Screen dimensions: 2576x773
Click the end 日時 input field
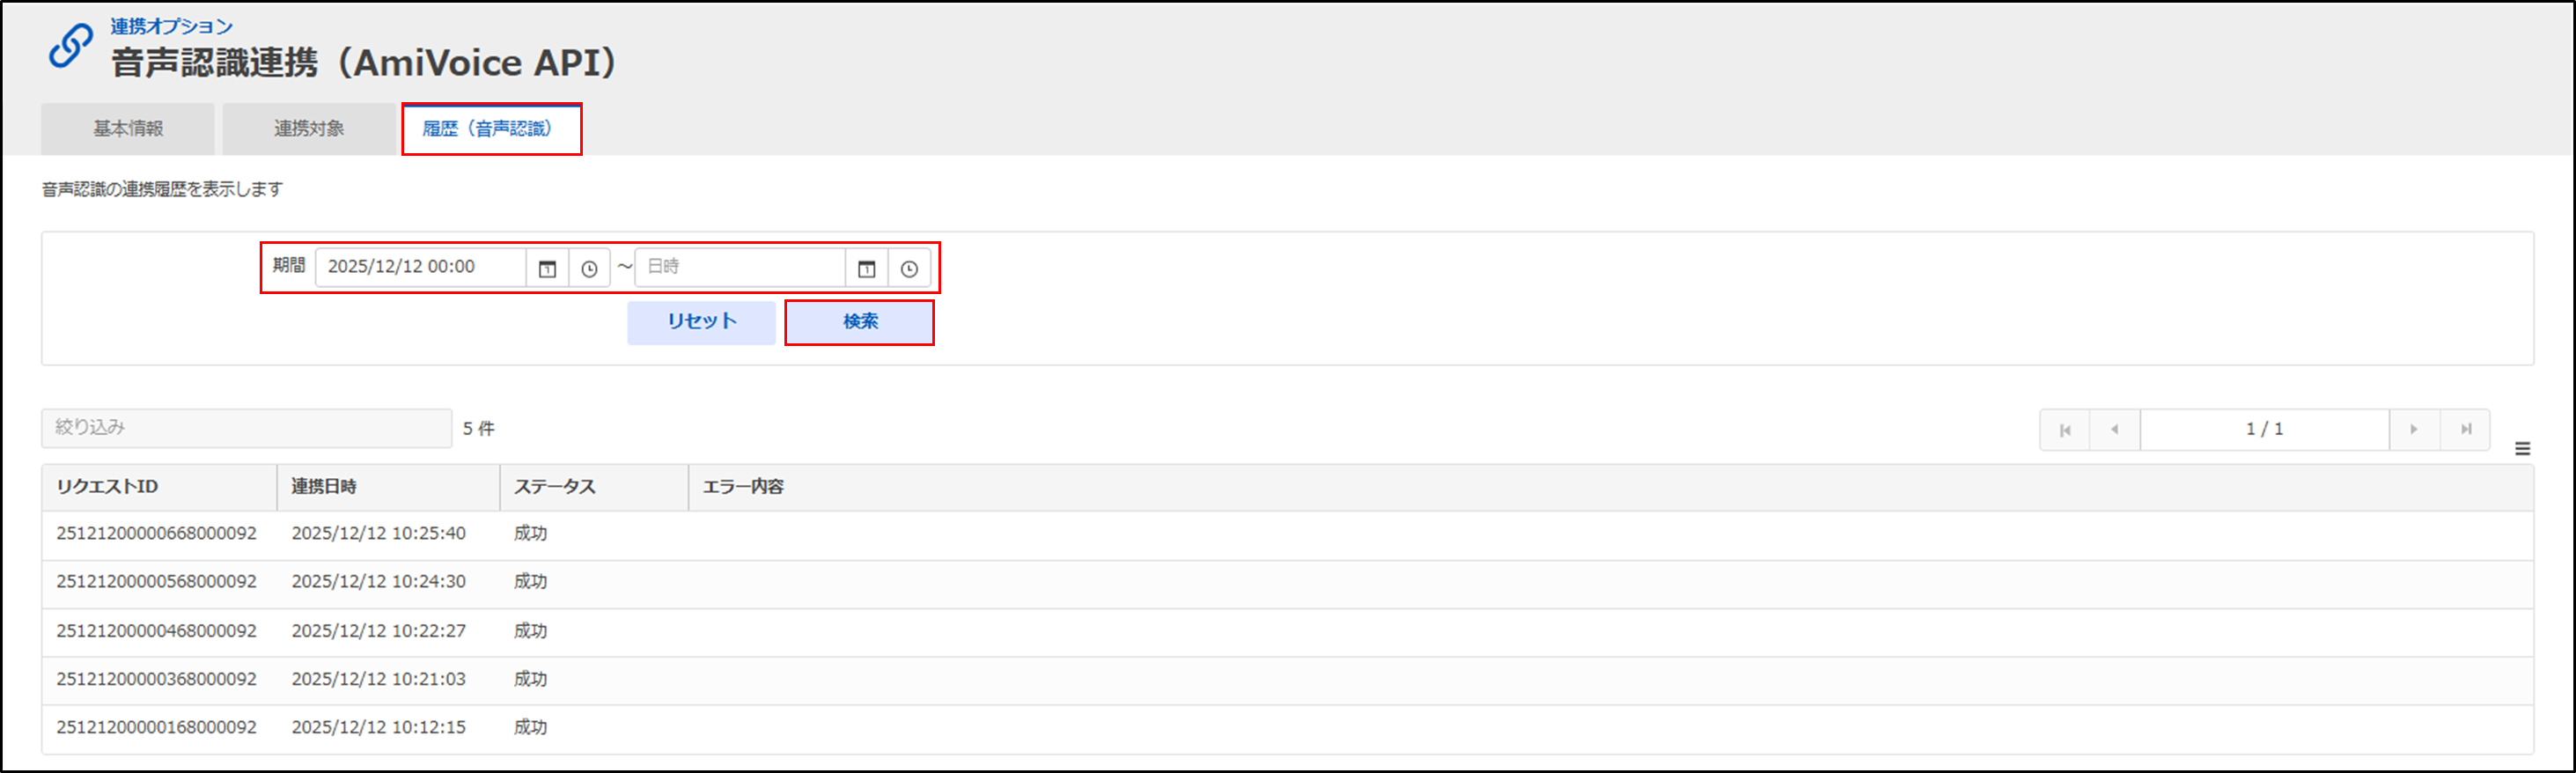click(x=740, y=267)
